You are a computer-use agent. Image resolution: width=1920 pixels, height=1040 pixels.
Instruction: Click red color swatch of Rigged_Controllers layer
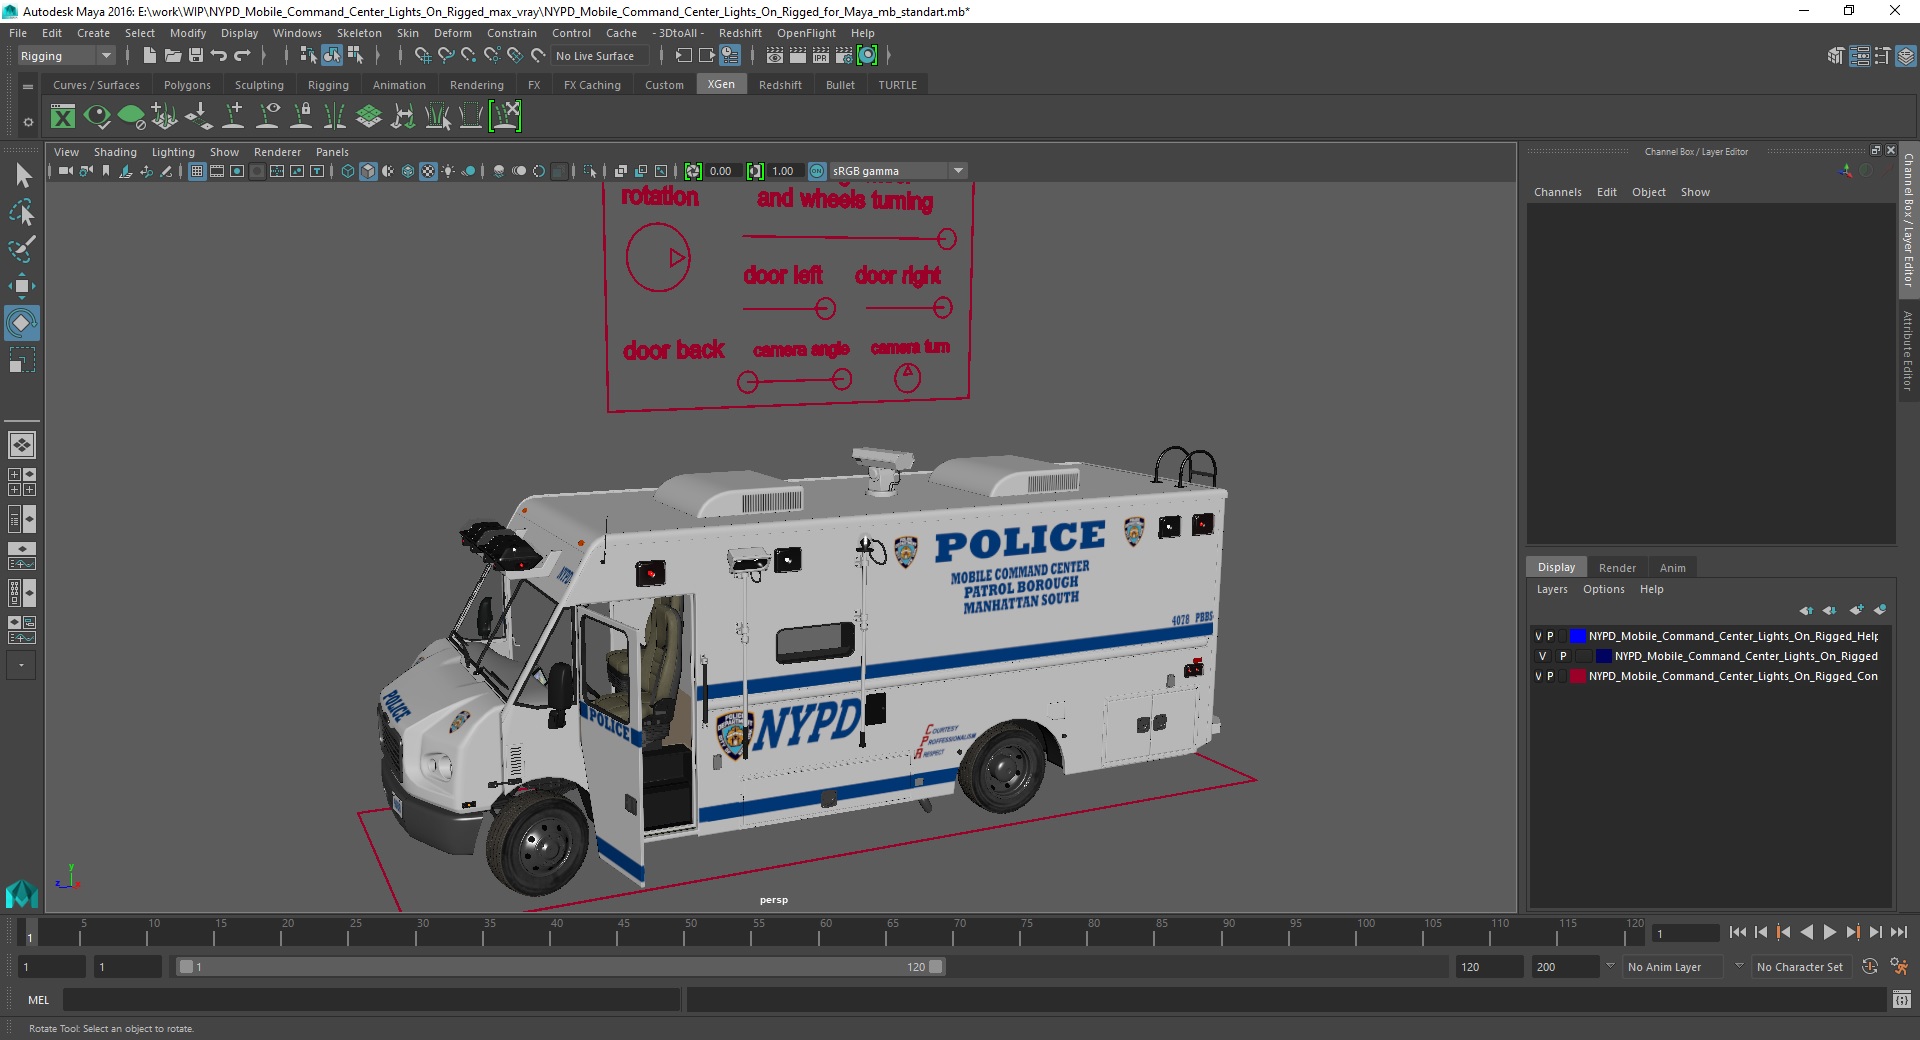pyautogui.click(x=1577, y=676)
